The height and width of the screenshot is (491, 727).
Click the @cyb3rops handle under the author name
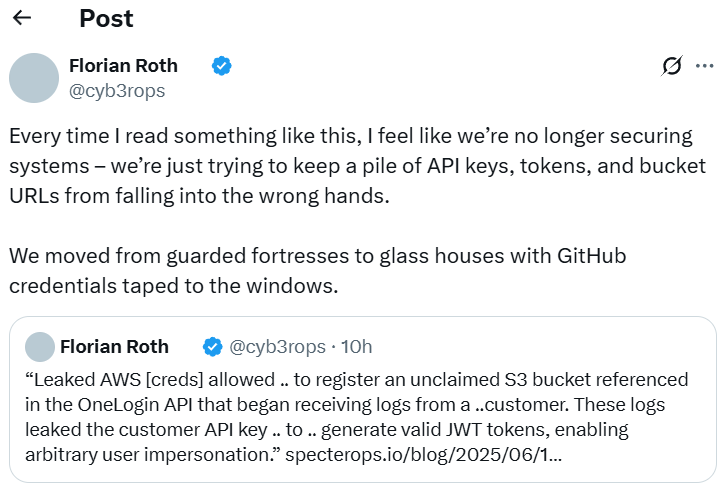point(117,91)
